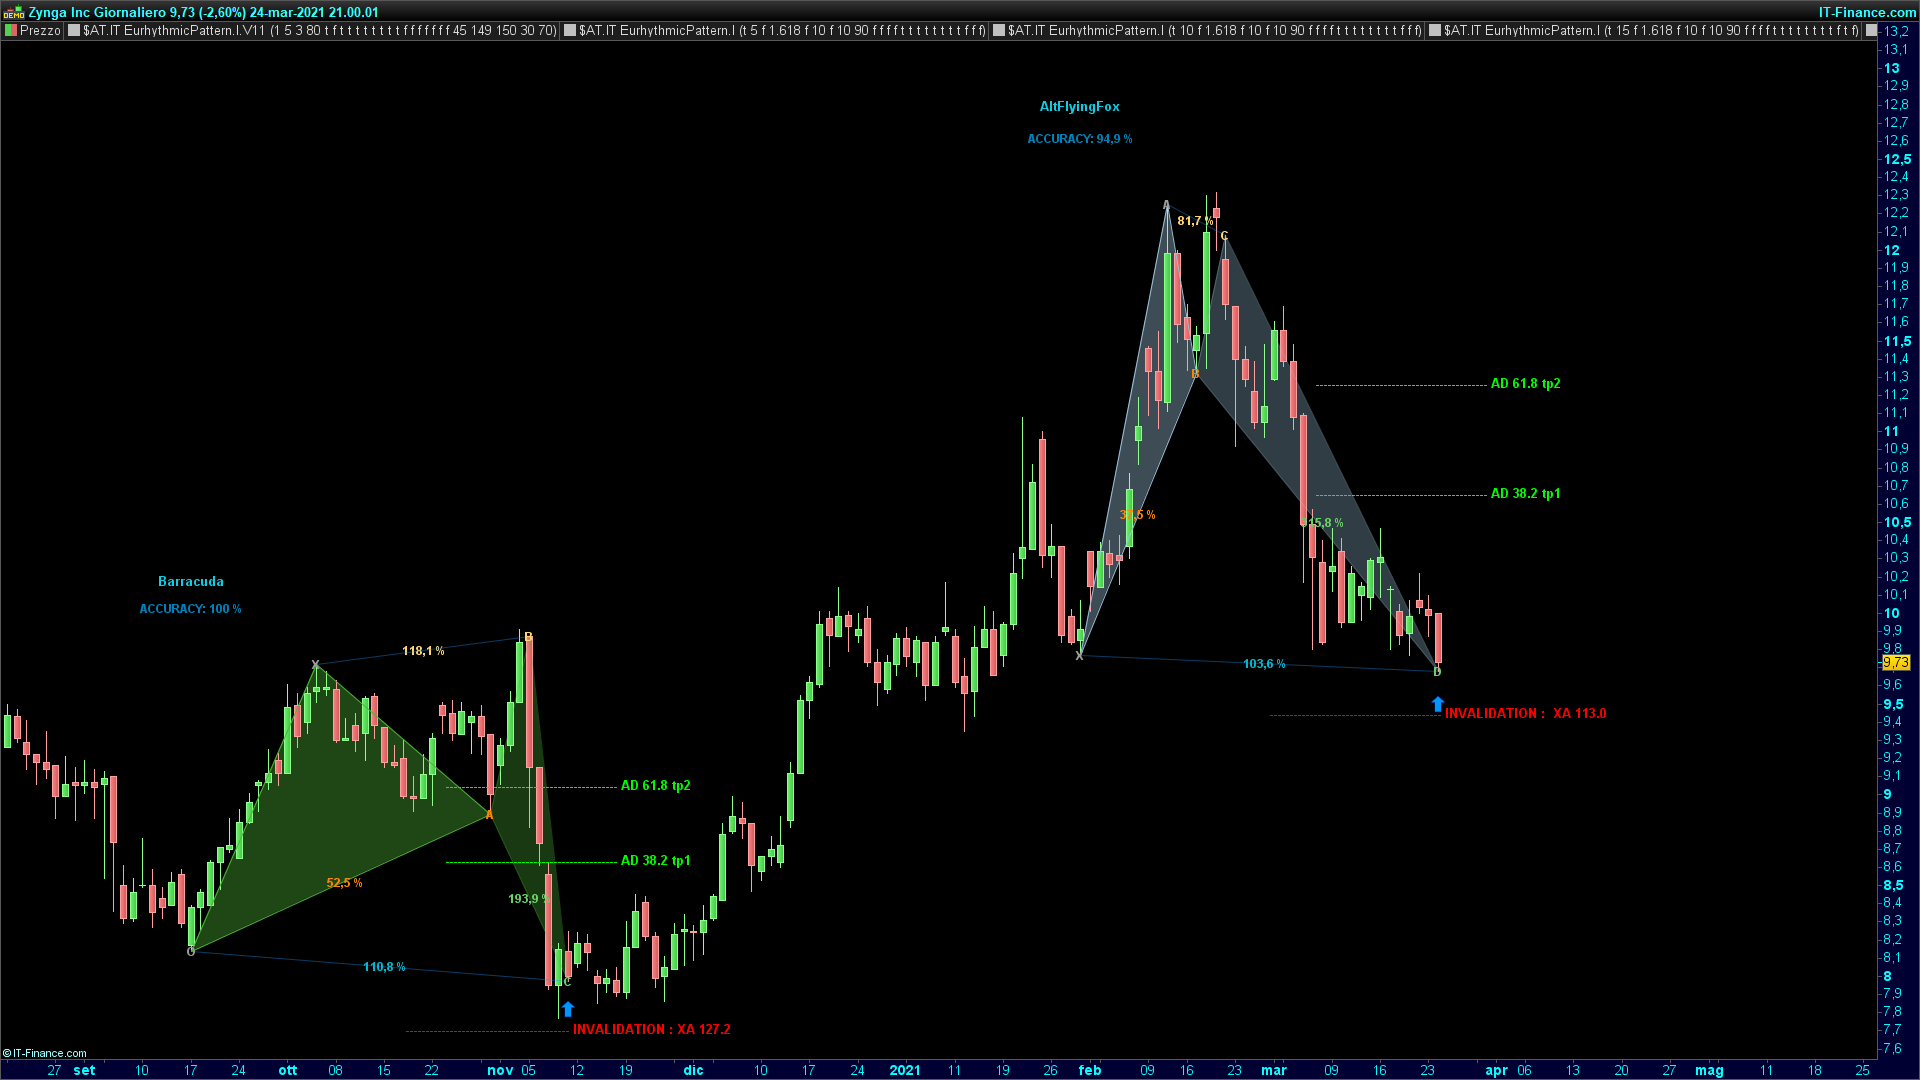1920x1080 pixels.
Task: Click the blue up arrow below AltFlyingFox point D
Action: 1437,705
